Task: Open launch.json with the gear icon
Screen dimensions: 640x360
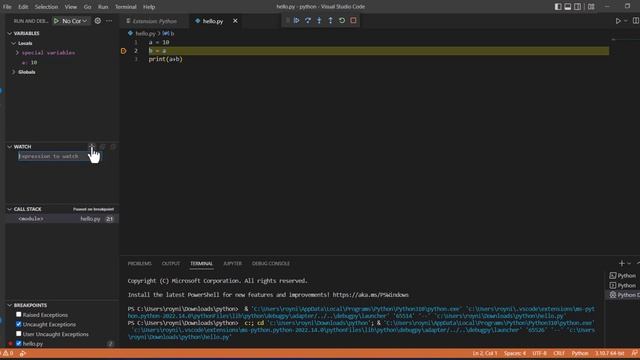Action: pyautogui.click(x=98, y=21)
